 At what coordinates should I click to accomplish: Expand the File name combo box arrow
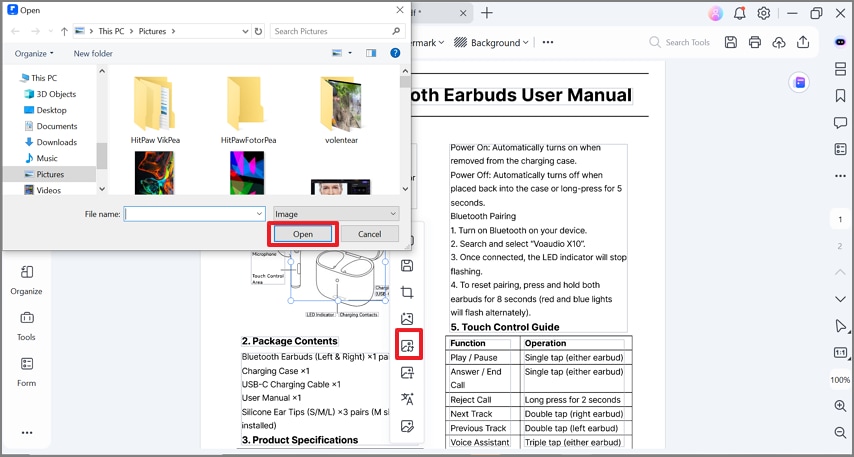(259, 214)
